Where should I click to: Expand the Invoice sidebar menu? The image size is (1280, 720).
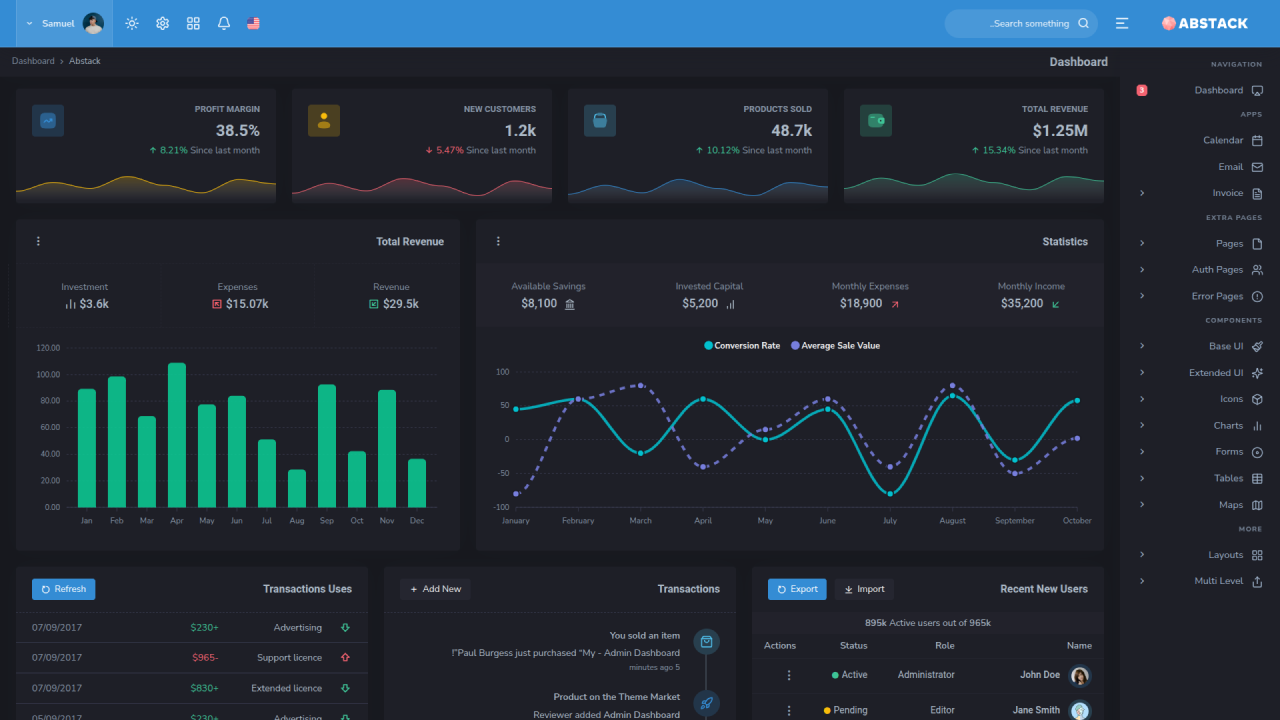click(x=1200, y=193)
